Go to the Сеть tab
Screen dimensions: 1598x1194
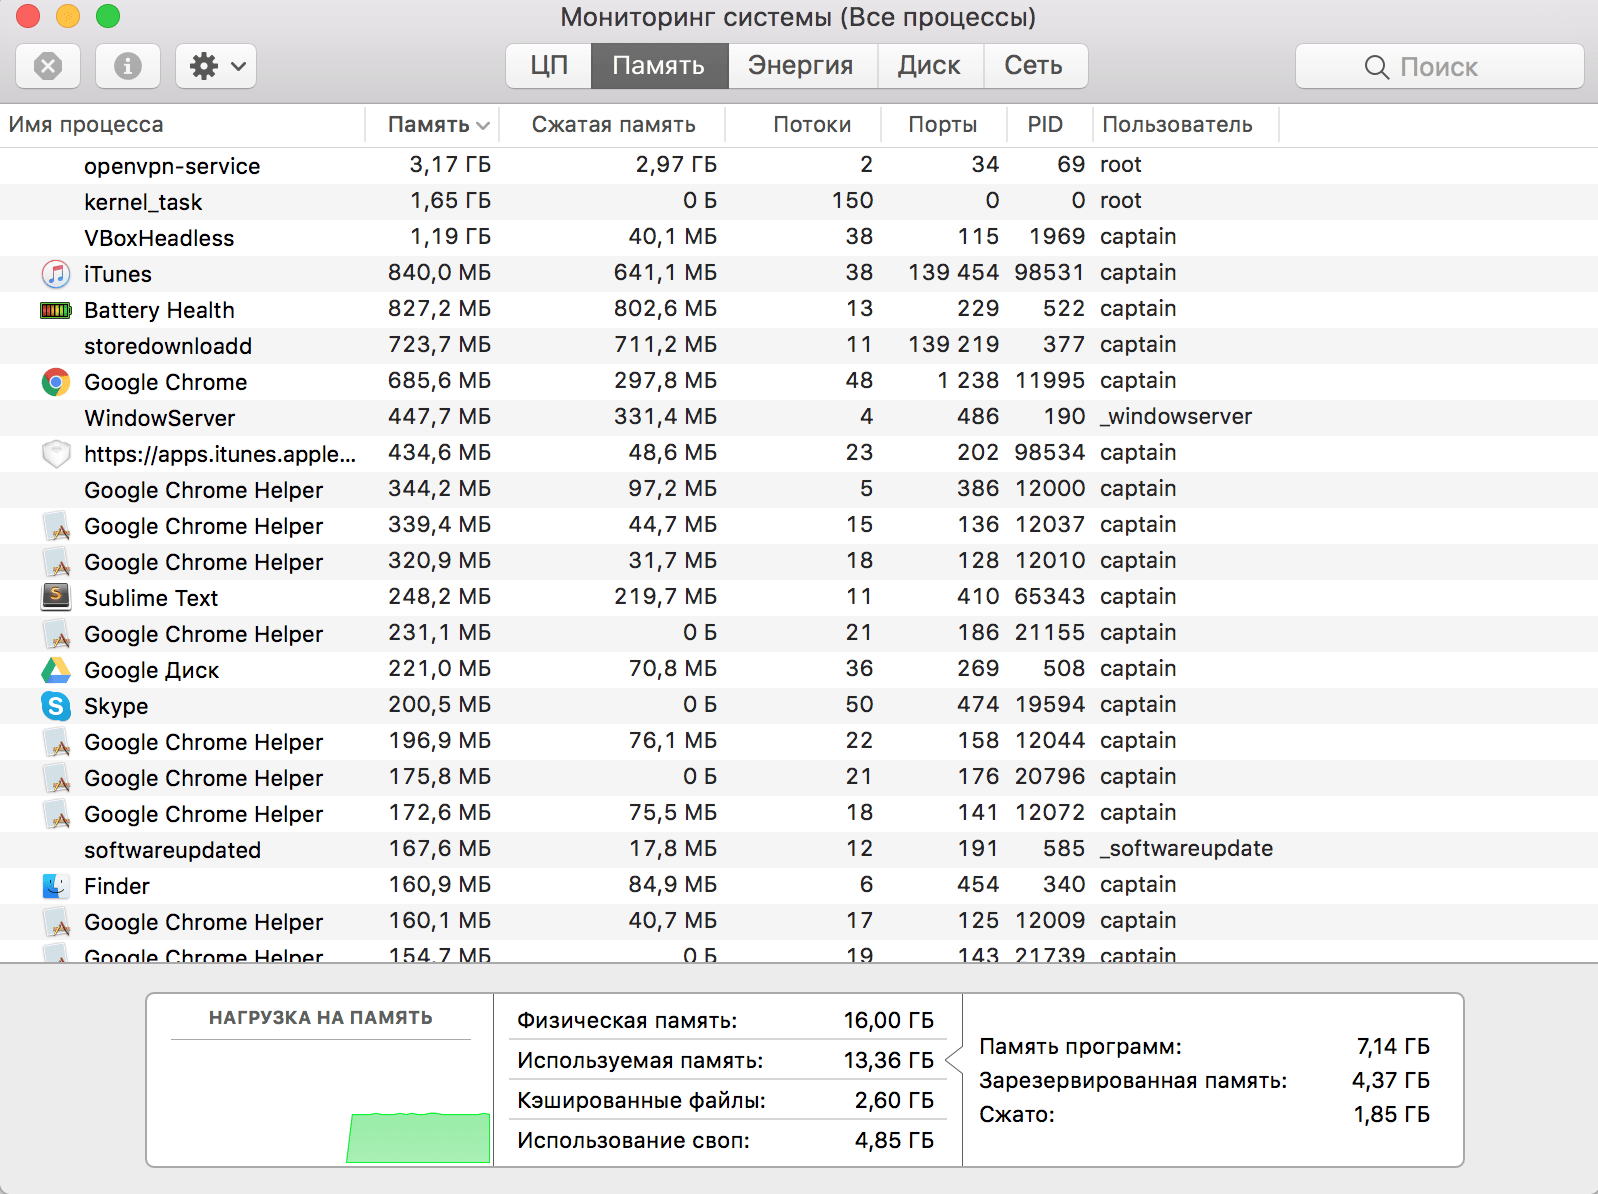(x=1034, y=66)
